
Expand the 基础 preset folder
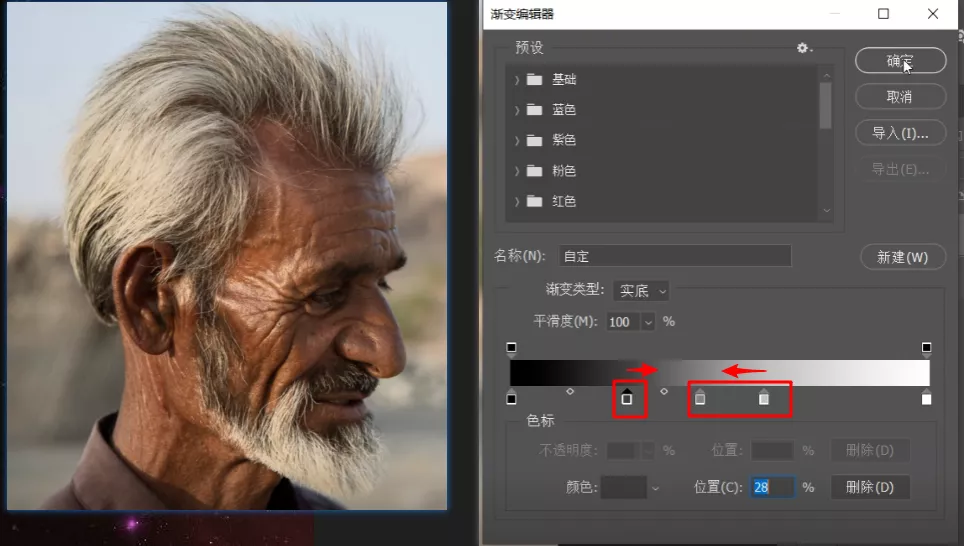[516, 80]
